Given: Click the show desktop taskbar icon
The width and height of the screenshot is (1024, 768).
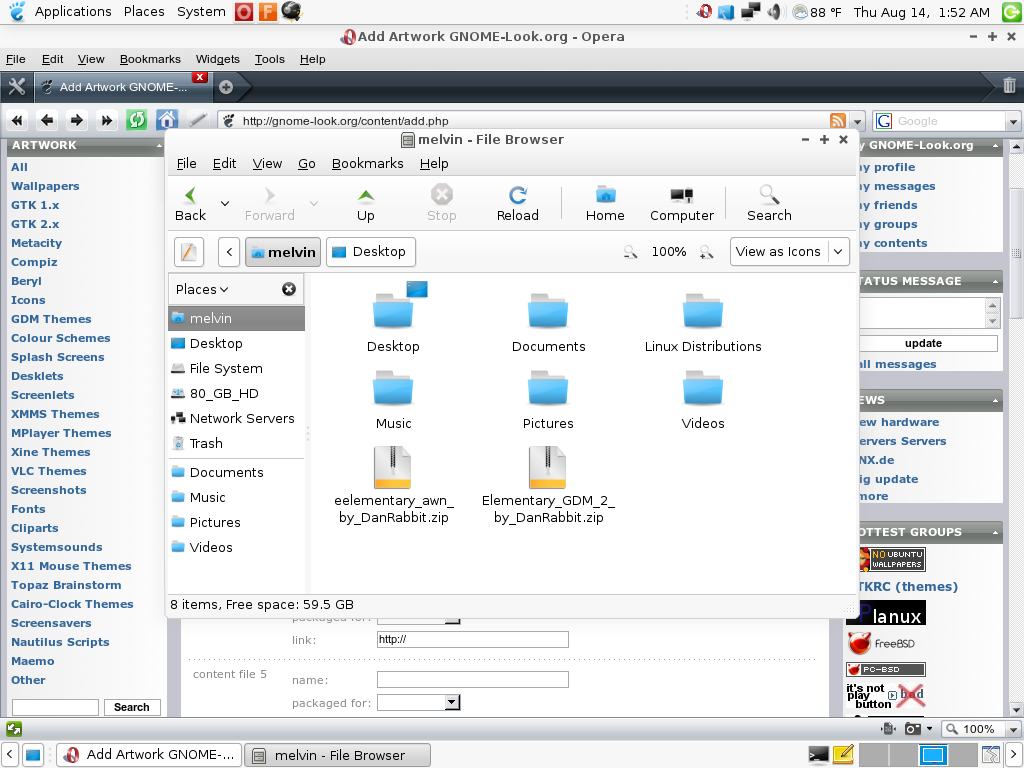Looking at the screenshot, I should click(33, 755).
